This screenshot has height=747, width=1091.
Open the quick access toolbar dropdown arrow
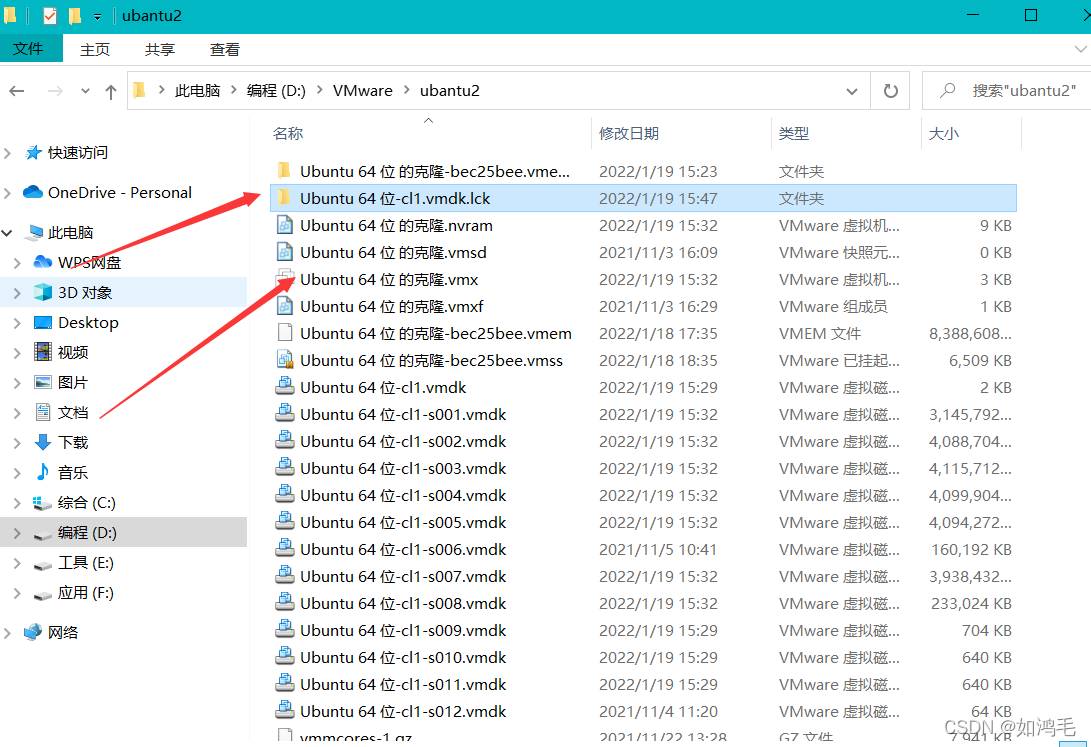97,16
